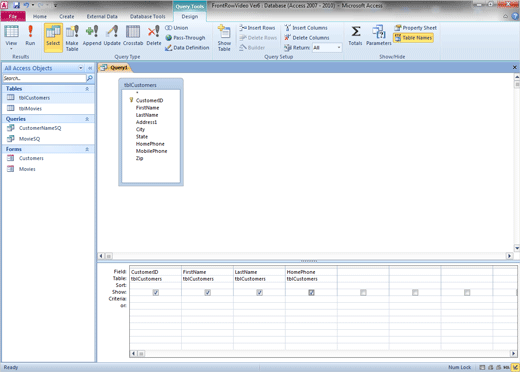Screen dimensions: 520x372
Task: Customize Quick Access Toolbar dropdown
Action: tap(55, 5)
